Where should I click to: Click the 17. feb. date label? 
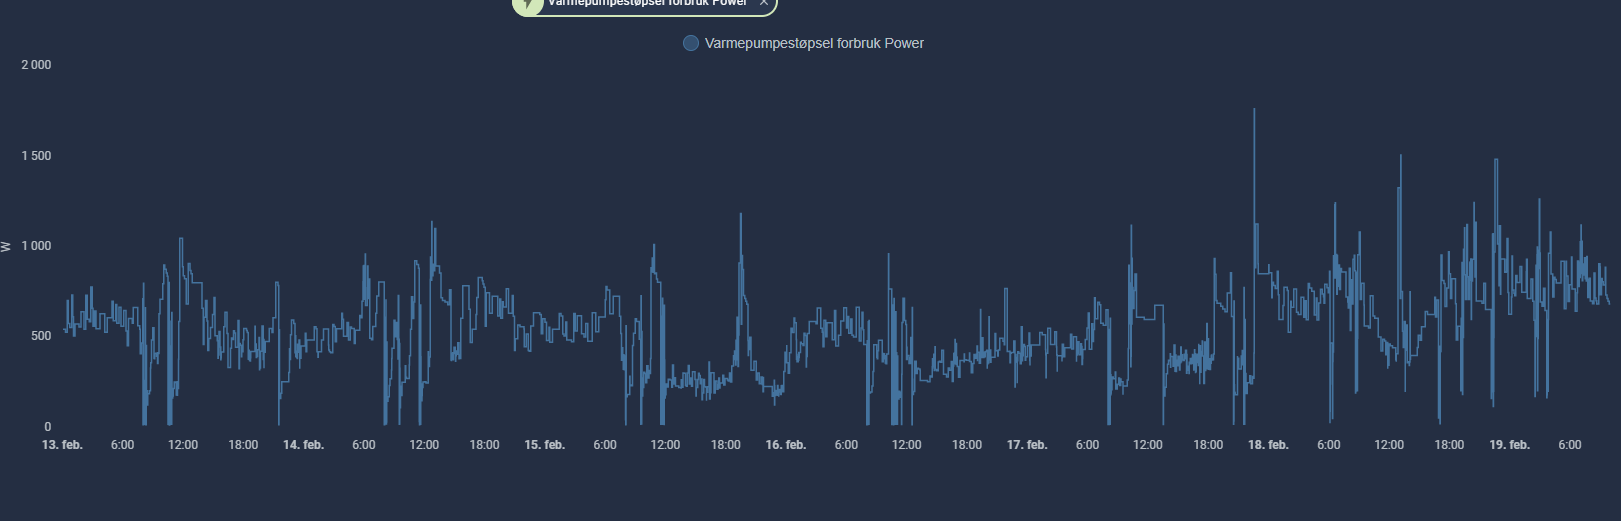click(x=1027, y=445)
